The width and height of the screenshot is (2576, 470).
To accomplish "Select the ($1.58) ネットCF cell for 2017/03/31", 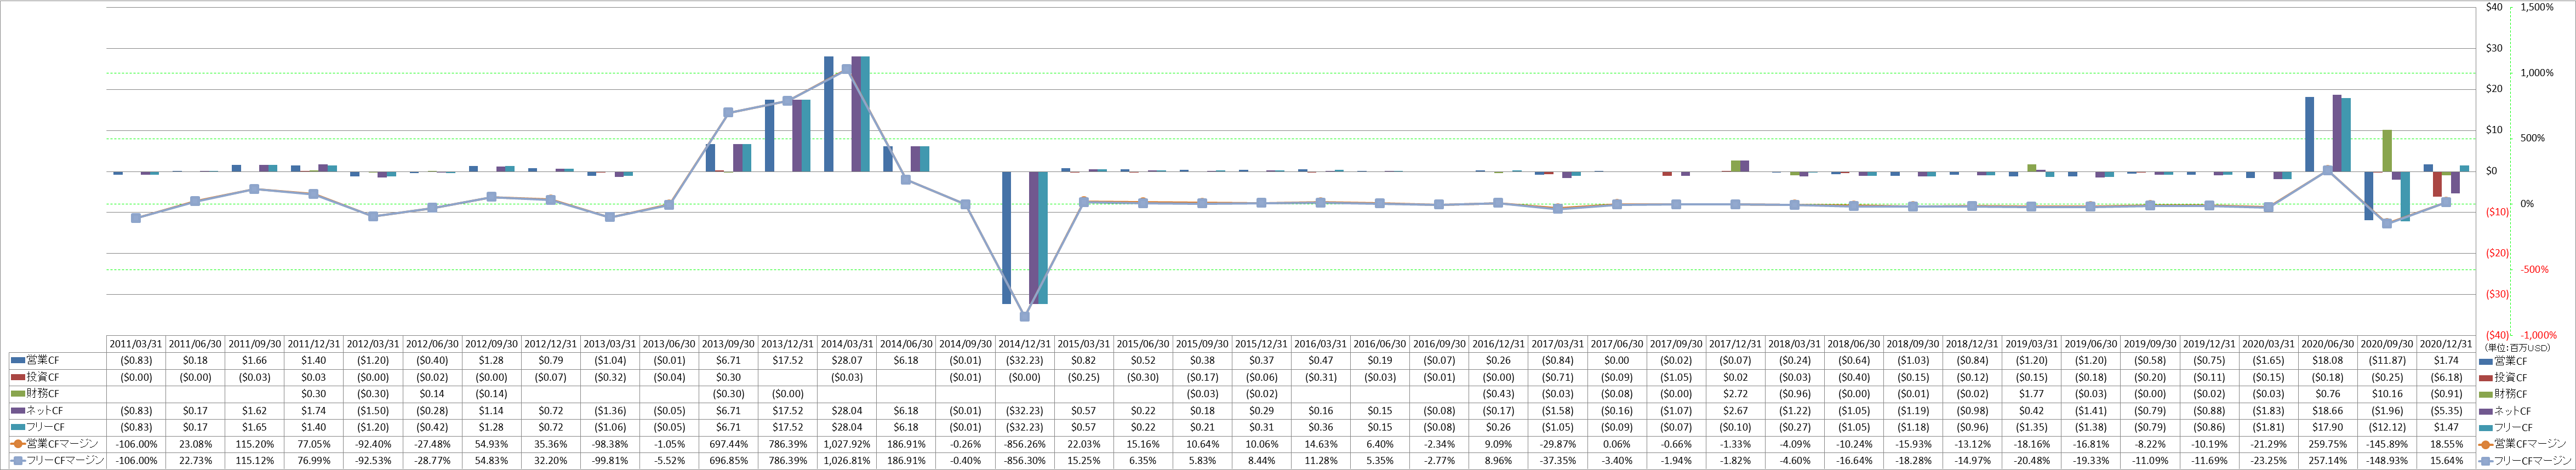I will [1558, 411].
